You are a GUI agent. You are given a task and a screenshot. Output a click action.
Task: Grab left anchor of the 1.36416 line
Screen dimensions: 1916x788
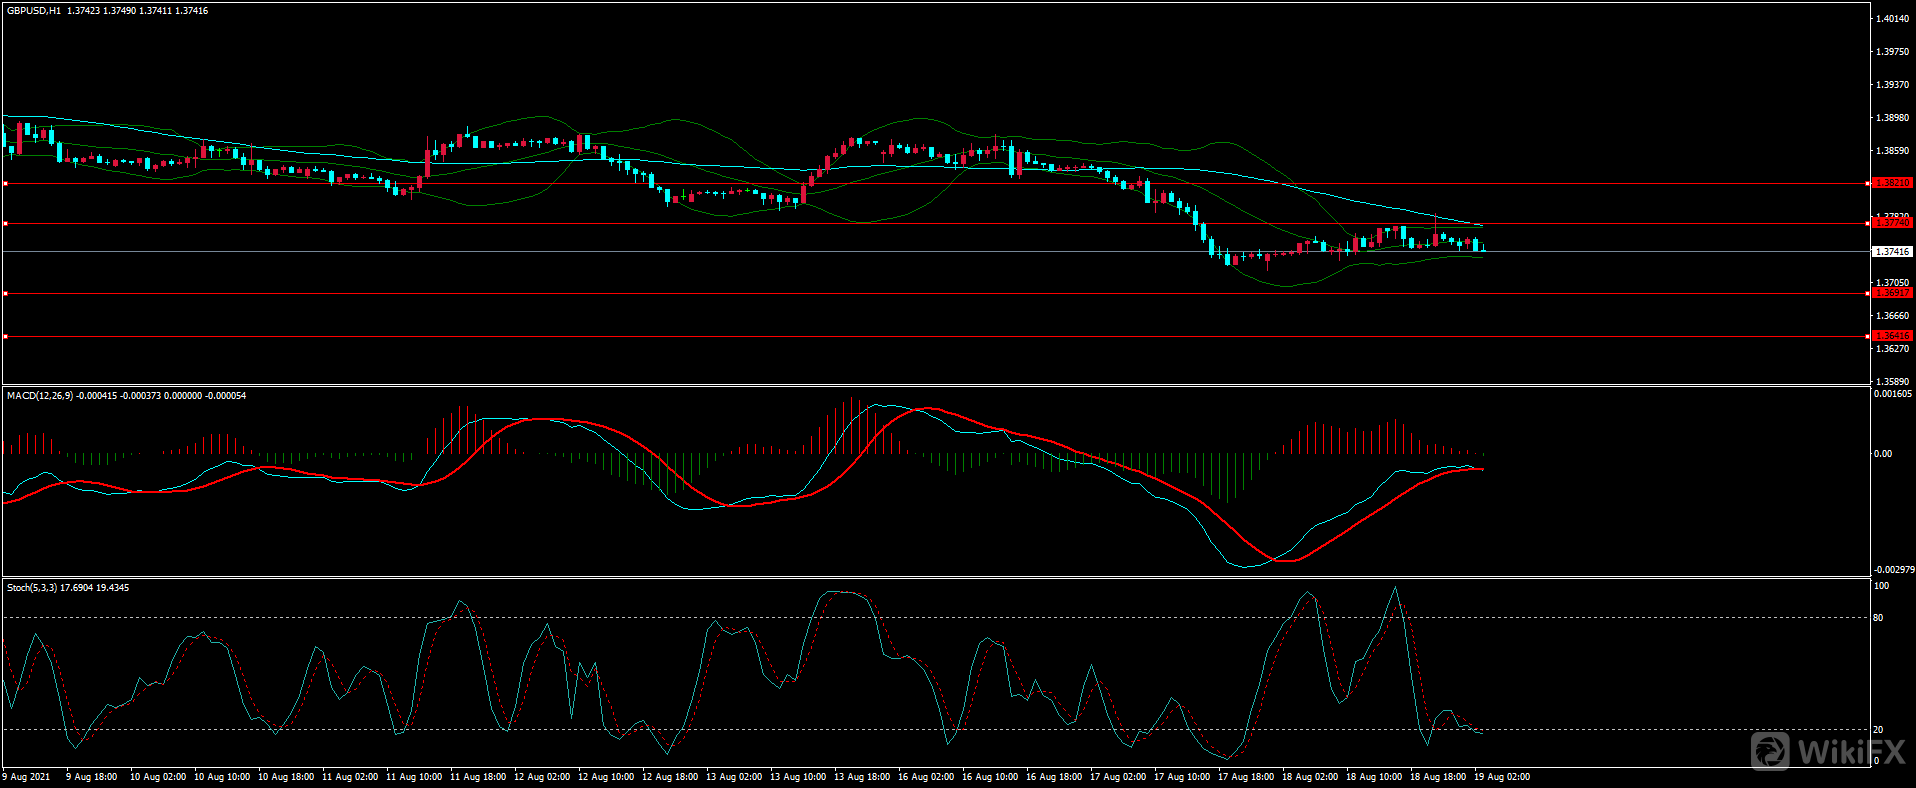[5, 337]
